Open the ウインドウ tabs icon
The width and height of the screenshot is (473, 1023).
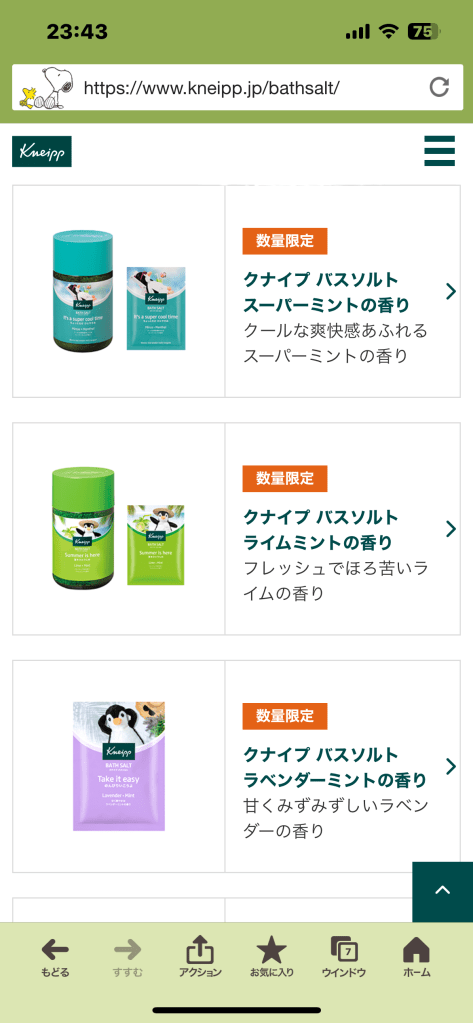tap(344, 958)
